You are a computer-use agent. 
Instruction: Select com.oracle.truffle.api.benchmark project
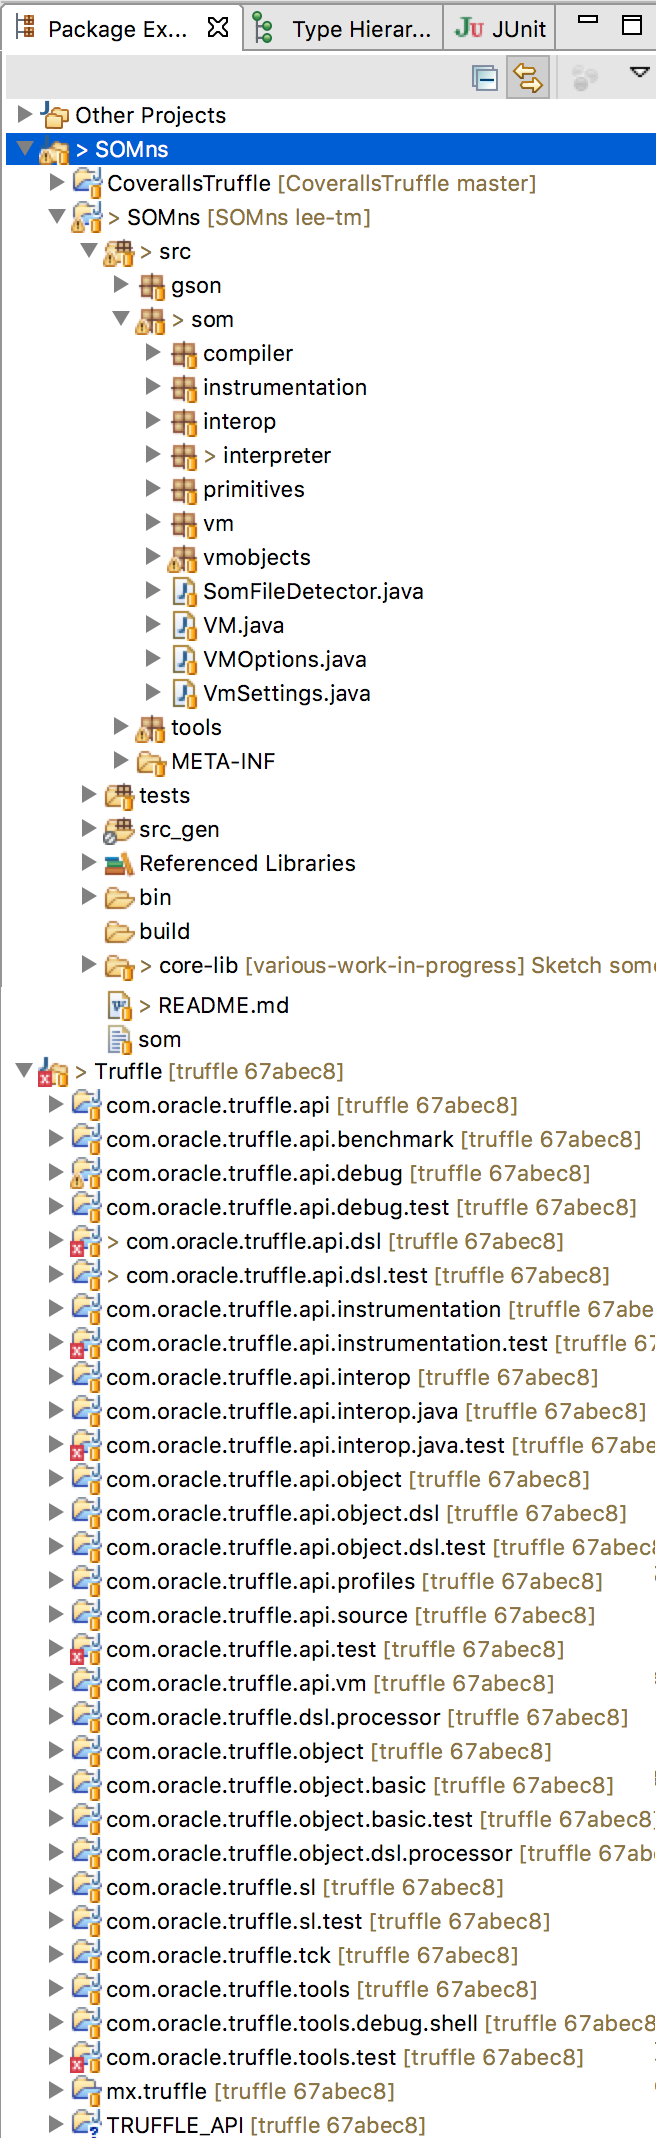point(374,1139)
